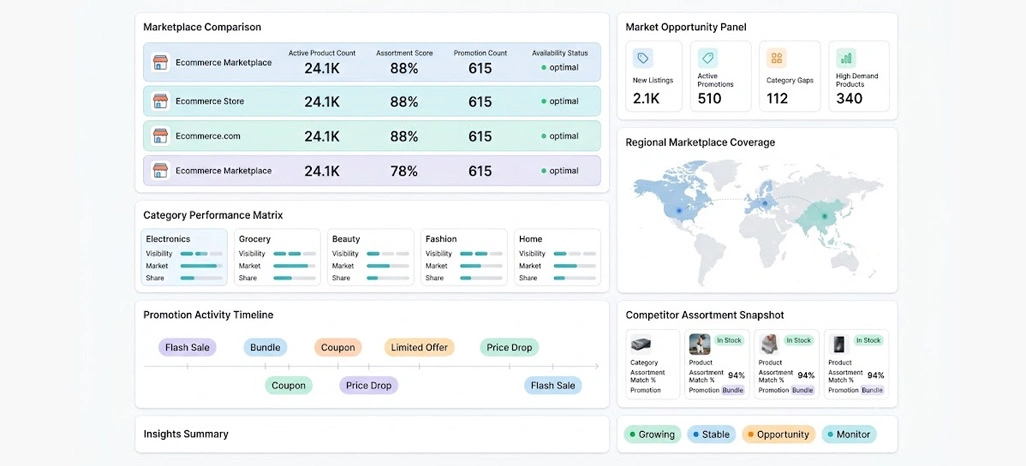Select the Electronics category card title

(x=168, y=239)
